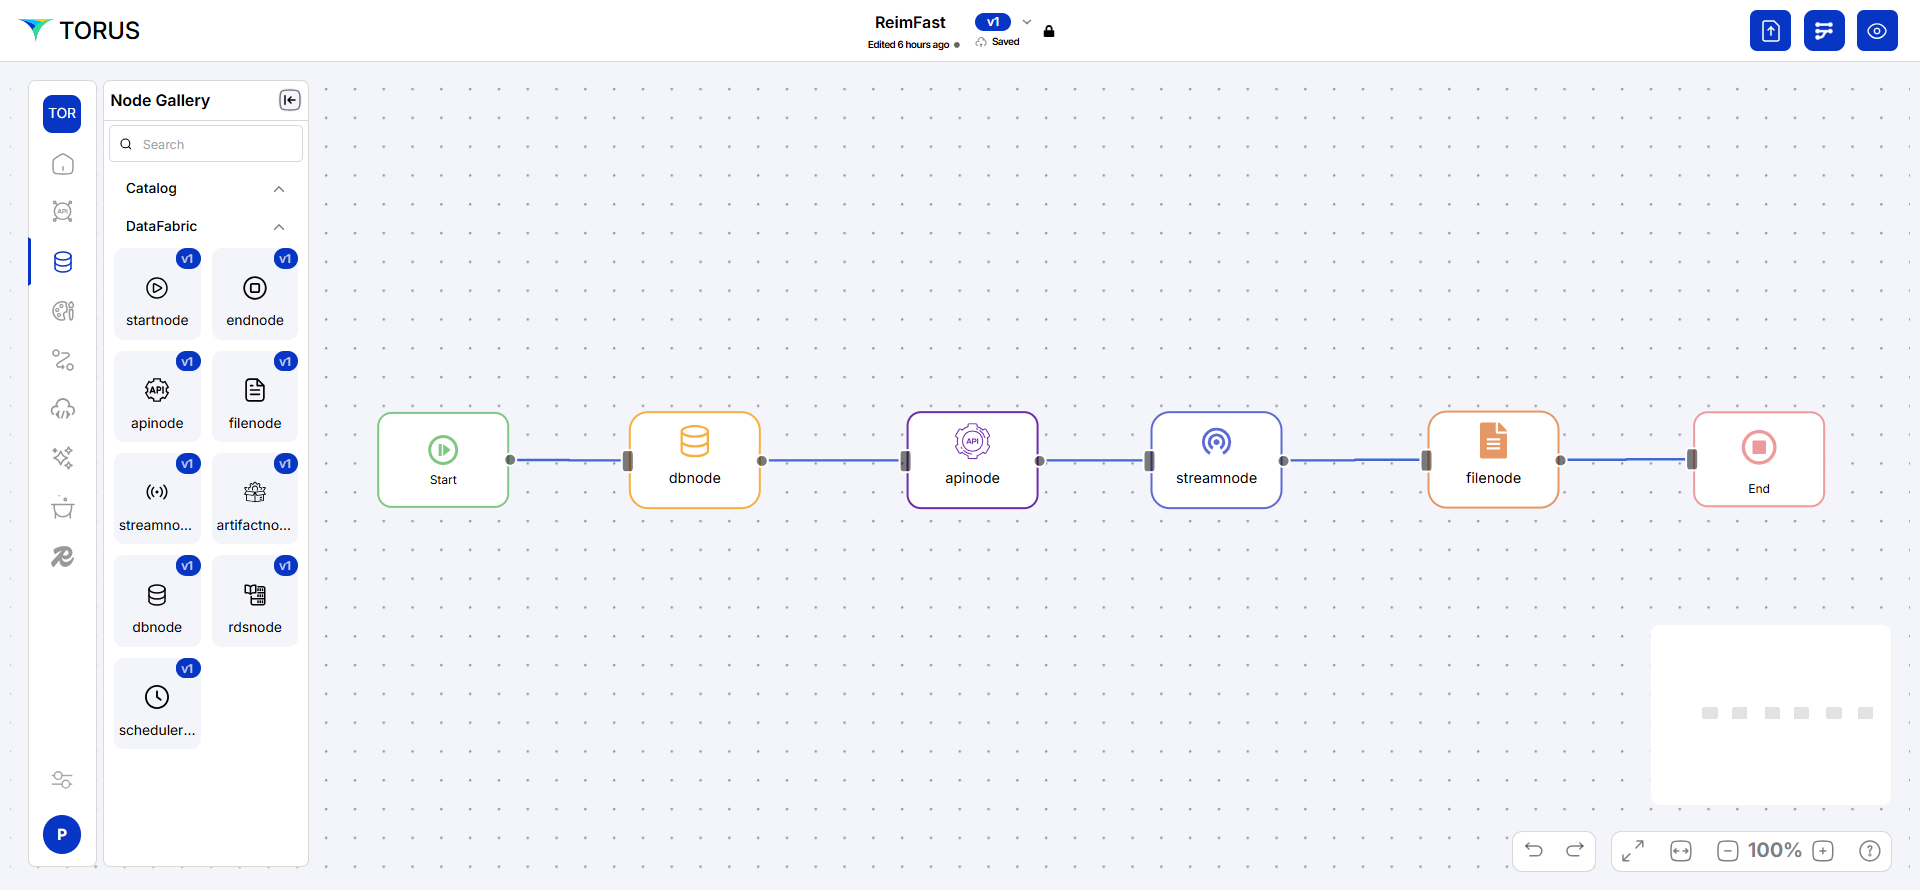Screen dimensions: 1920x890
Task: Click the upload button in top bar
Action: pos(1770,31)
